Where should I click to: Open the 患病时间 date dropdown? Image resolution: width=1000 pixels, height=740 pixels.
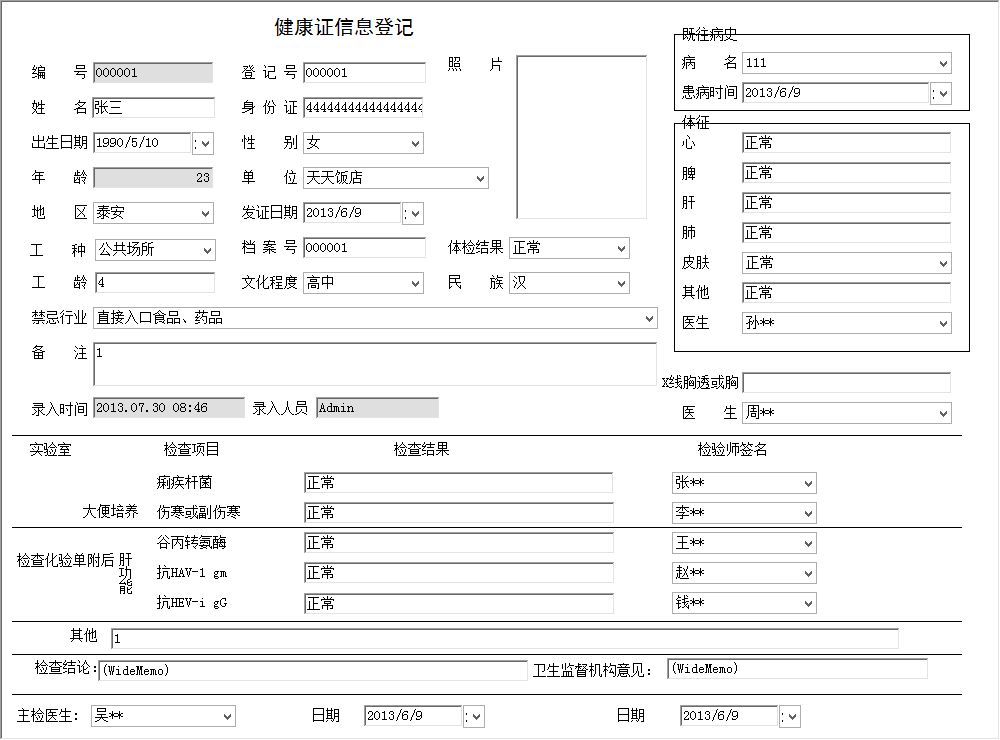[941, 94]
